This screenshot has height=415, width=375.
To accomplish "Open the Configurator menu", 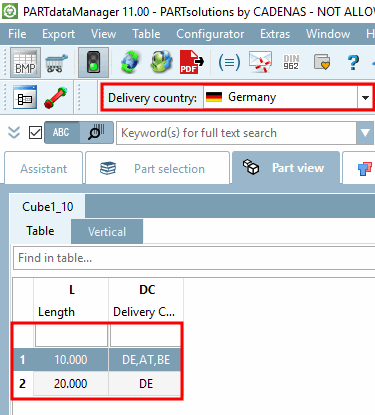I will (x=210, y=34).
